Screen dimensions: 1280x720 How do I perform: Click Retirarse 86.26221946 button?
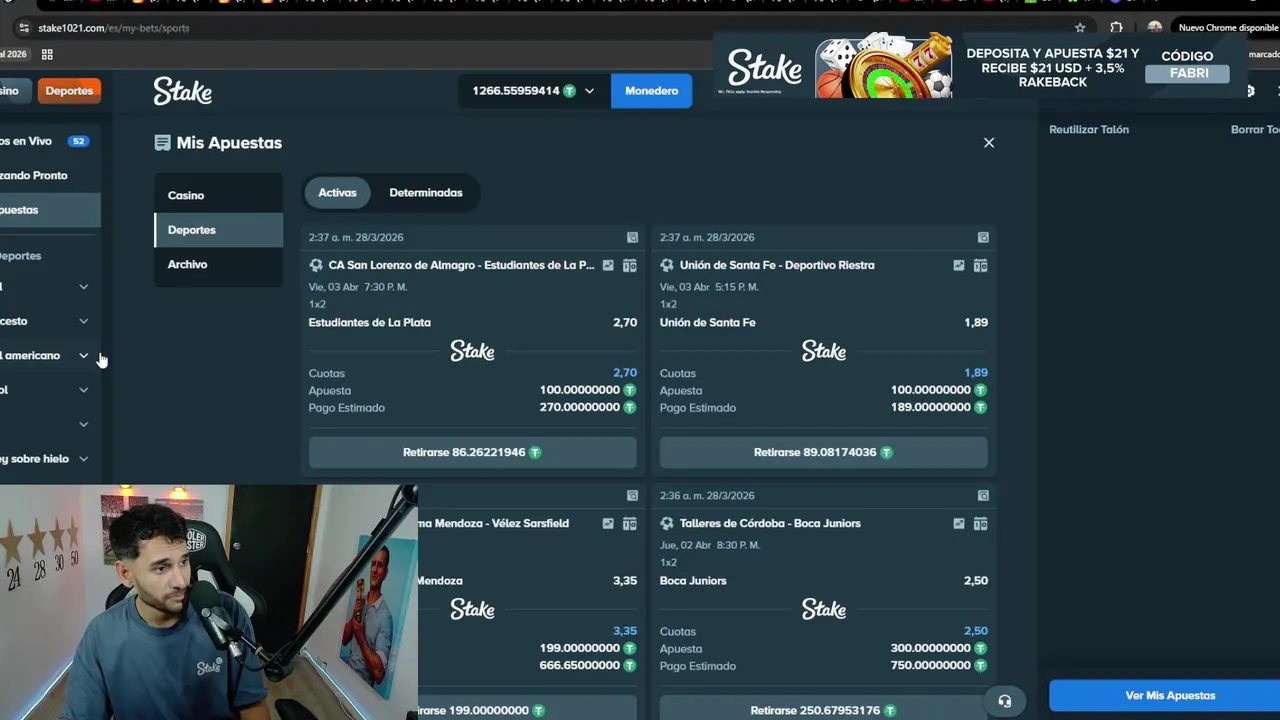(472, 452)
